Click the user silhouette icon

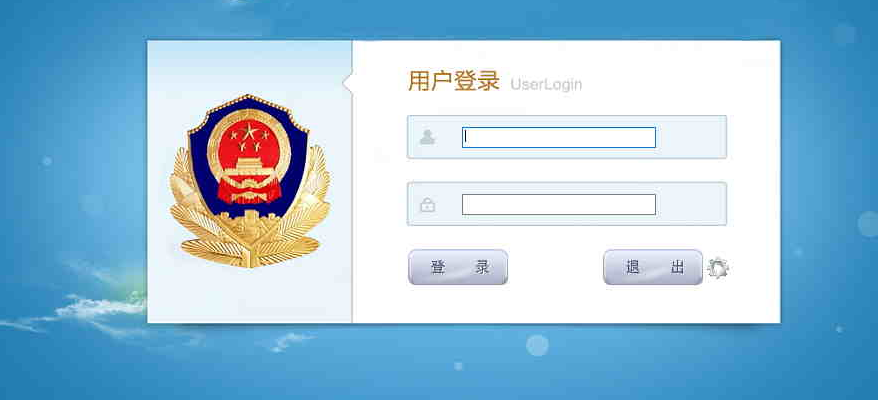click(427, 137)
